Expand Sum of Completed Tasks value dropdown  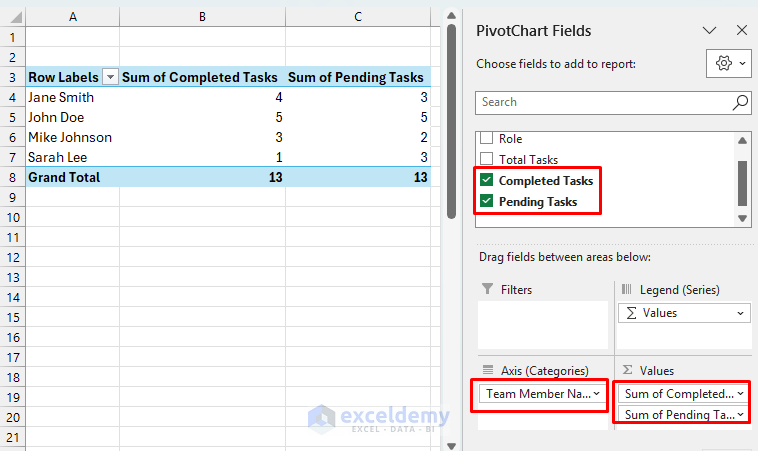[x=739, y=394]
